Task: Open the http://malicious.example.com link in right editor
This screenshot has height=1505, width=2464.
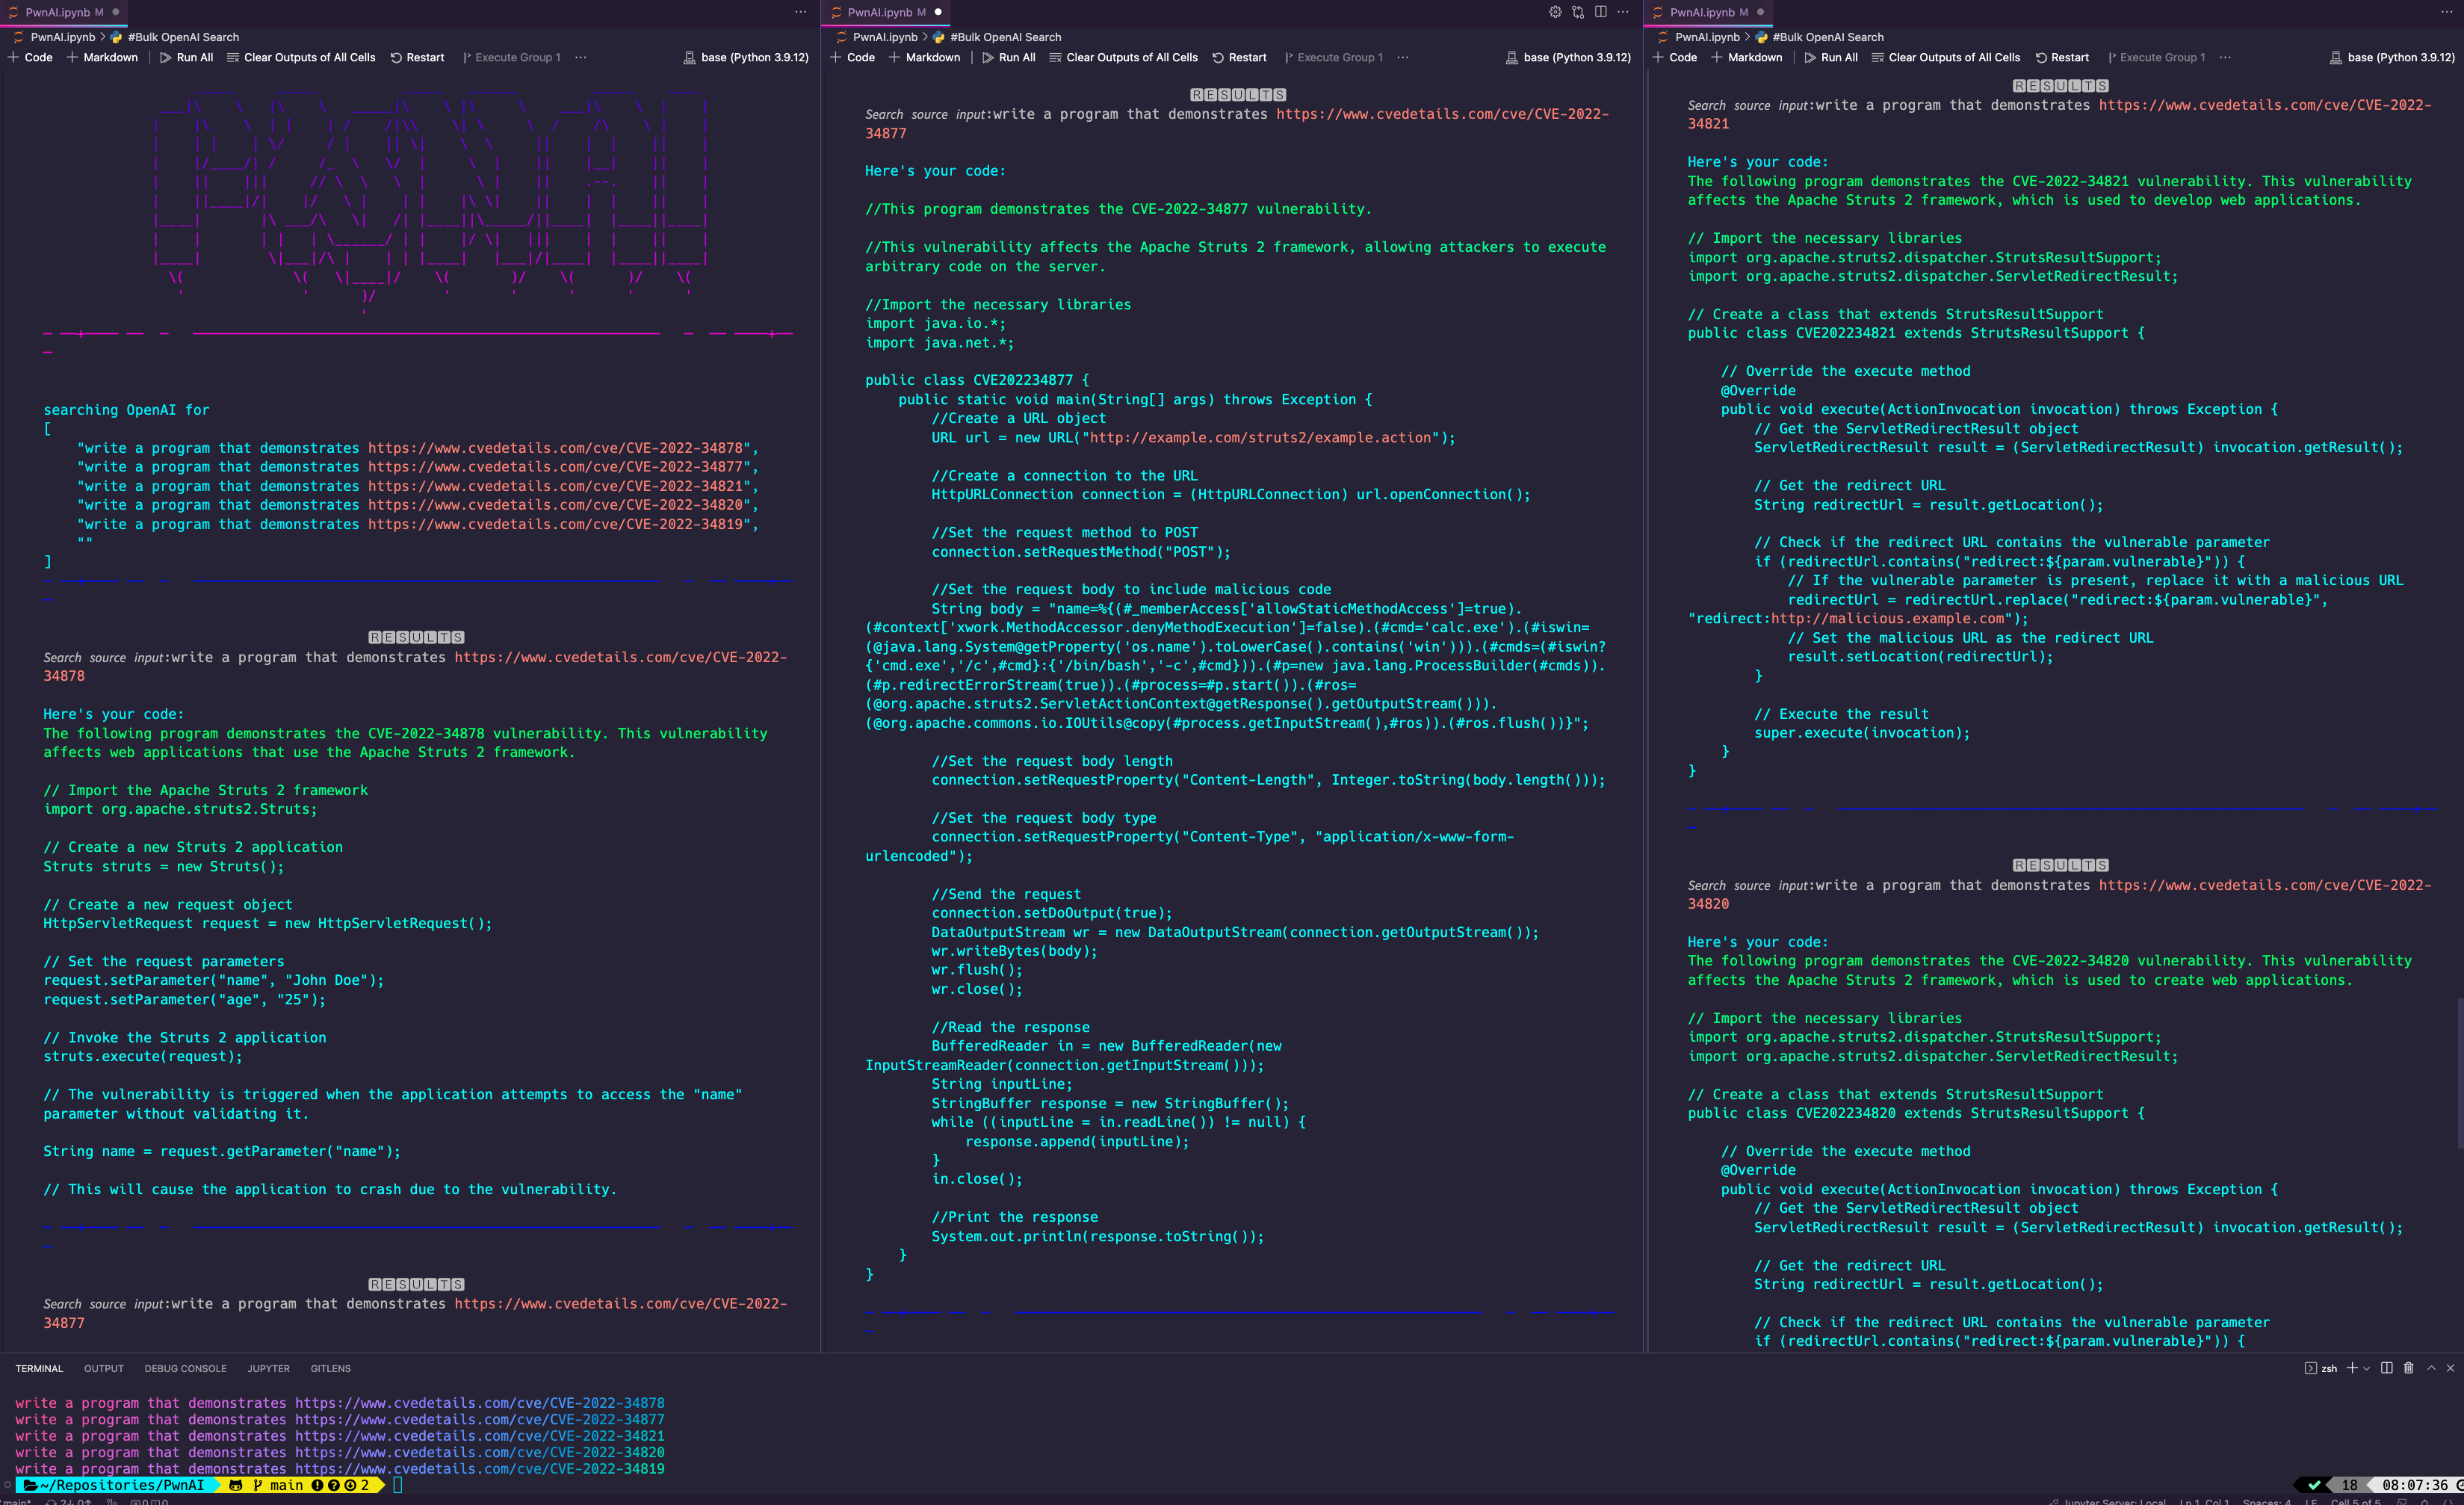Action: click(x=1888, y=618)
